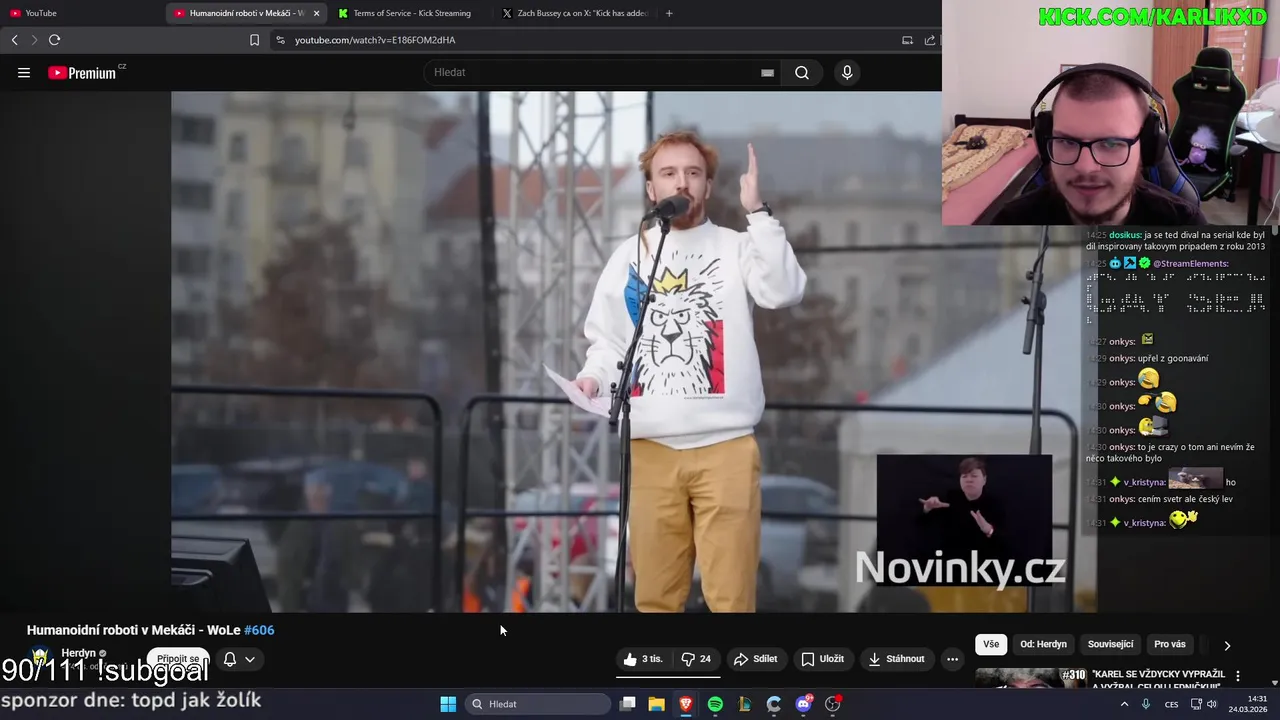This screenshot has width=1280, height=720.
Task: Open the YouTube guide hamburger menu
Action: click(x=24, y=72)
